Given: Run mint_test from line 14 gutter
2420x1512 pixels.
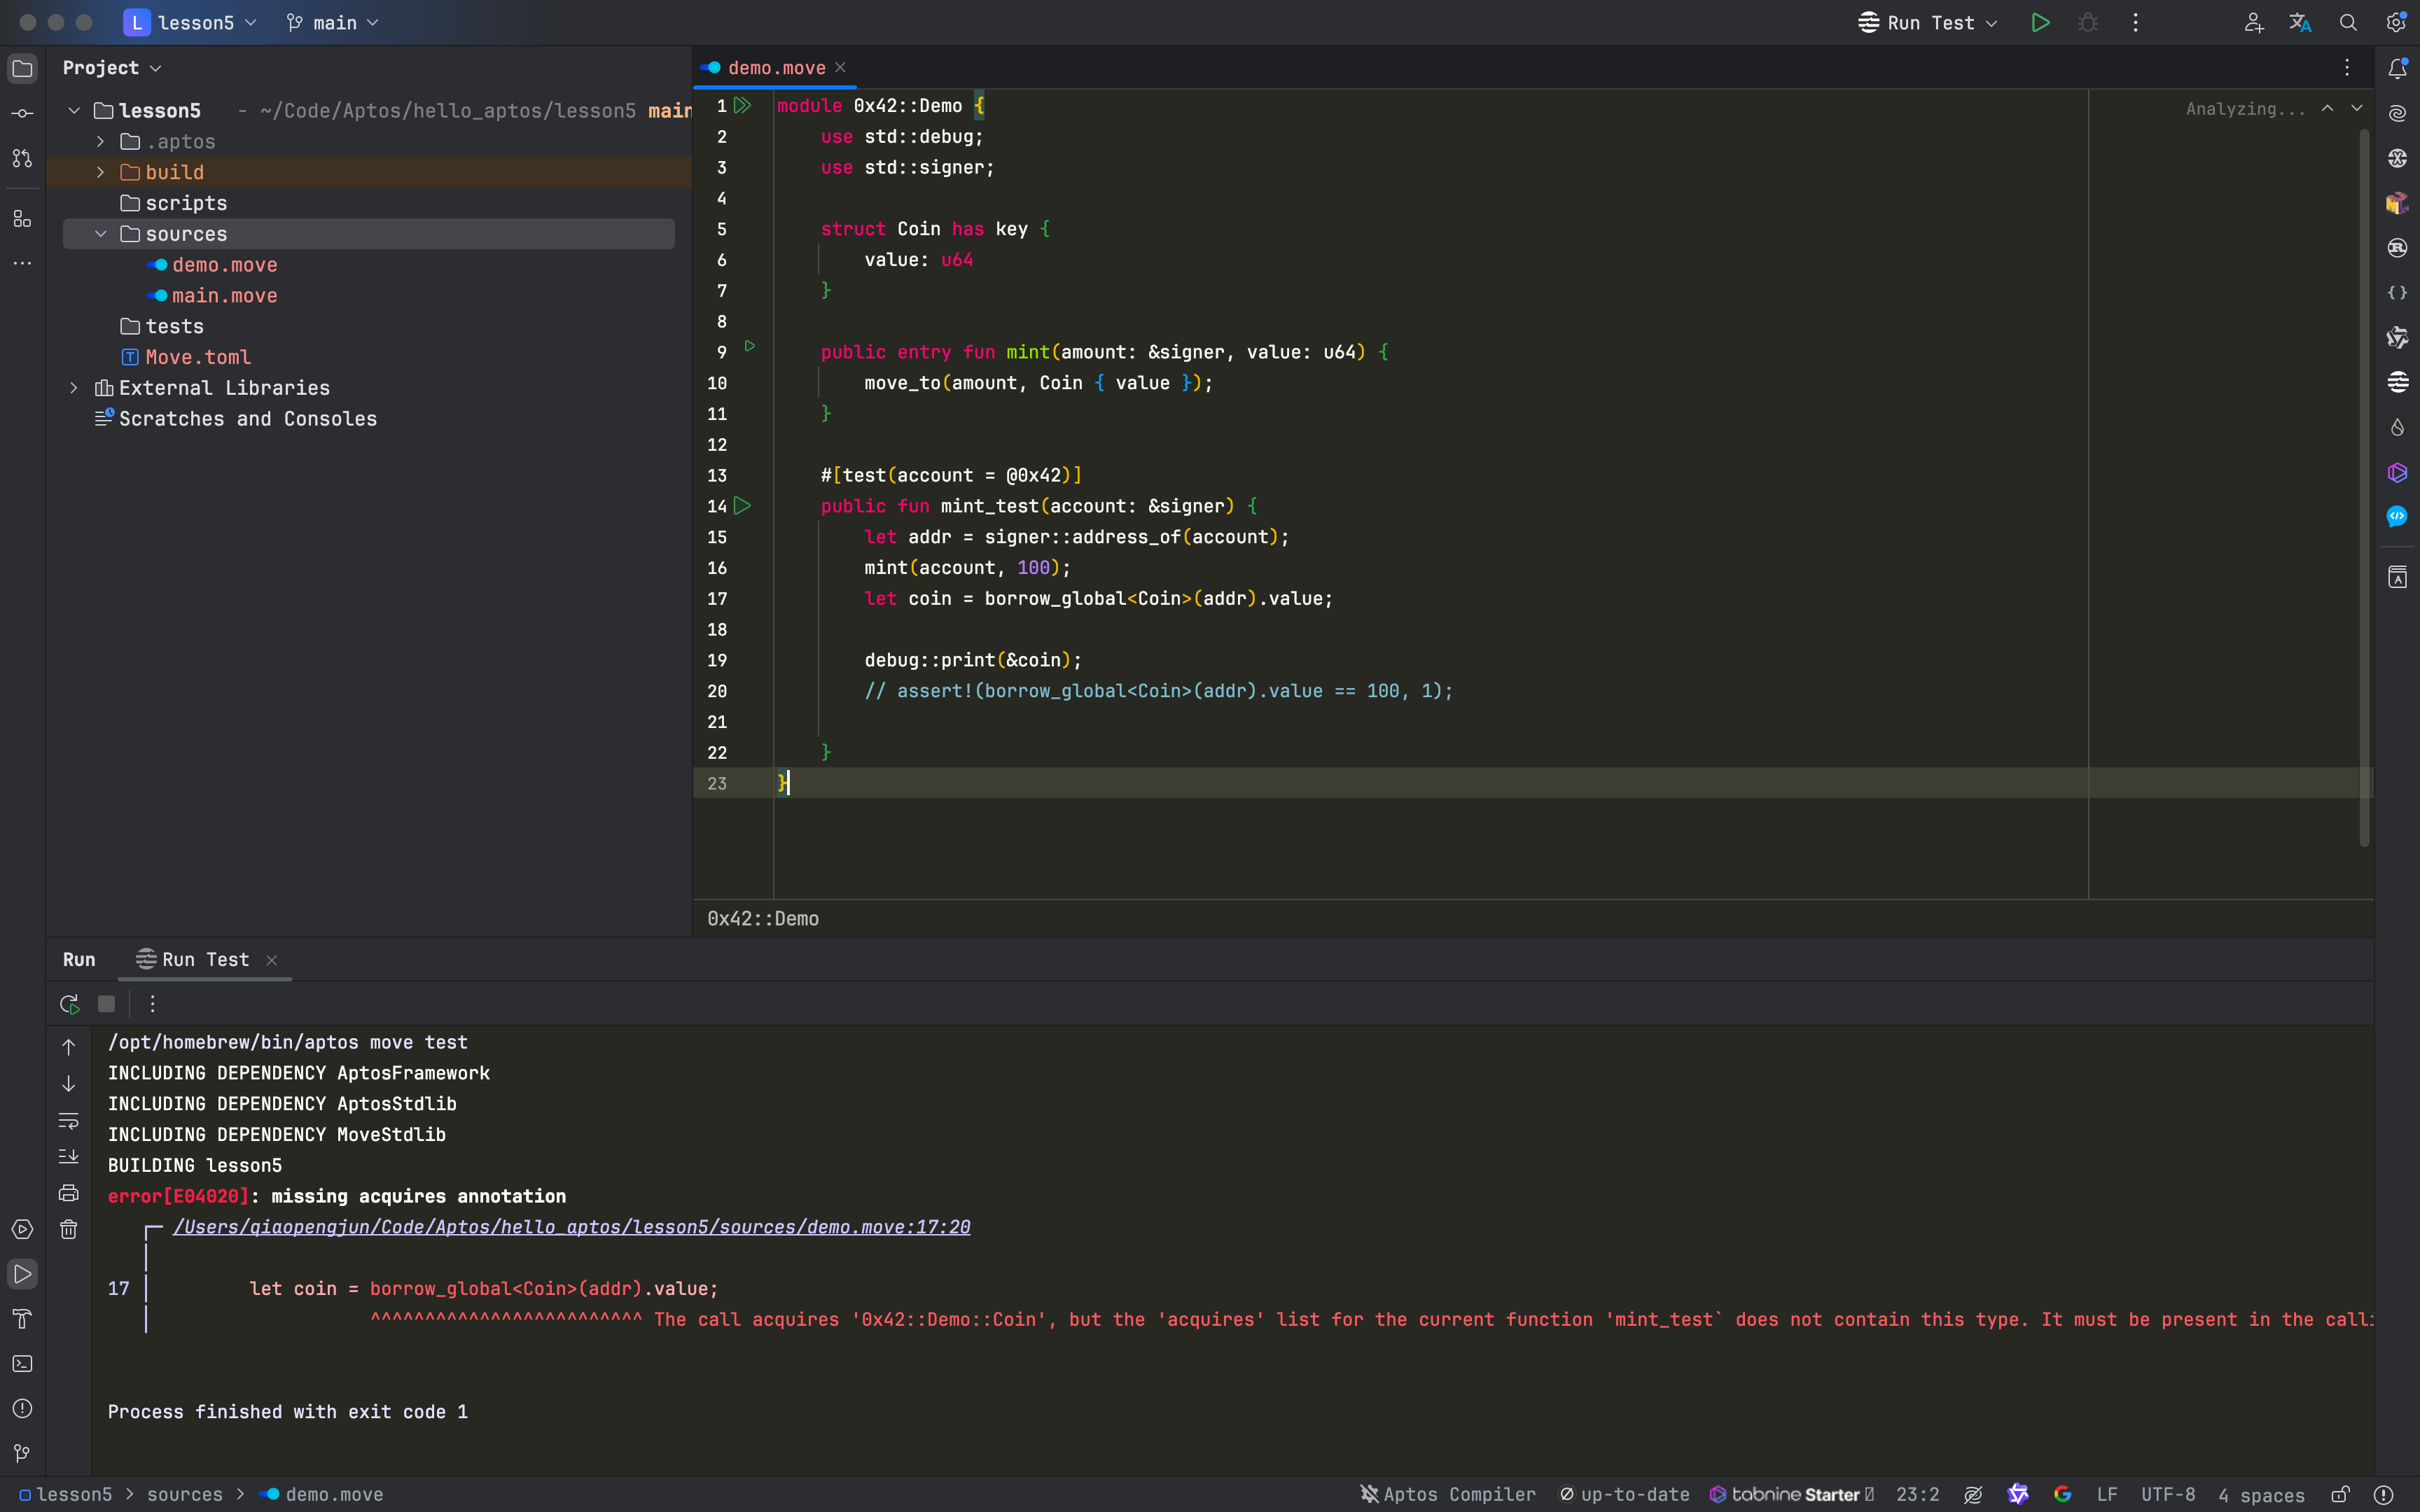Looking at the screenshot, I should pyautogui.click(x=742, y=506).
